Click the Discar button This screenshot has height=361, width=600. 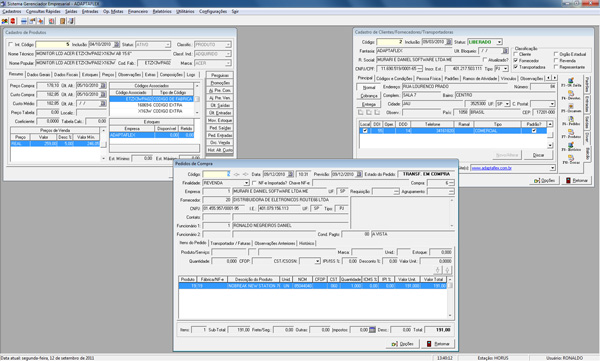[x=538, y=155]
